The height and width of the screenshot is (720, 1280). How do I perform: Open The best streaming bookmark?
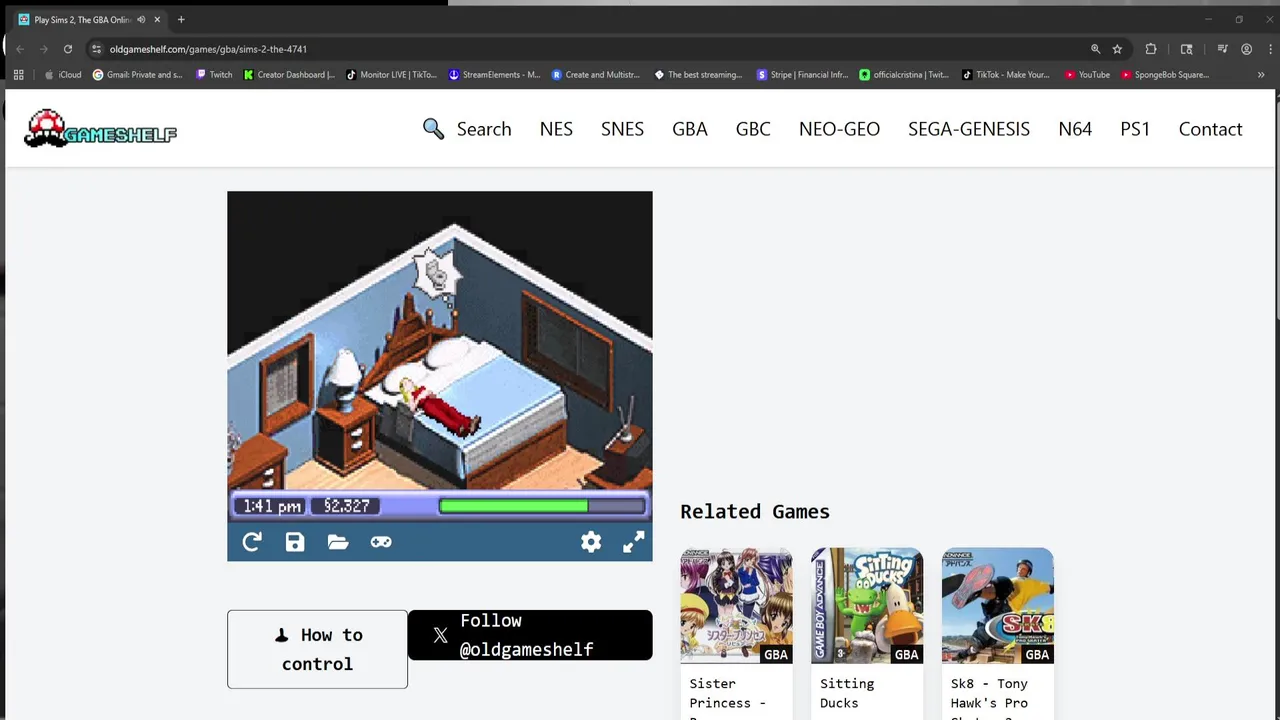(698, 75)
